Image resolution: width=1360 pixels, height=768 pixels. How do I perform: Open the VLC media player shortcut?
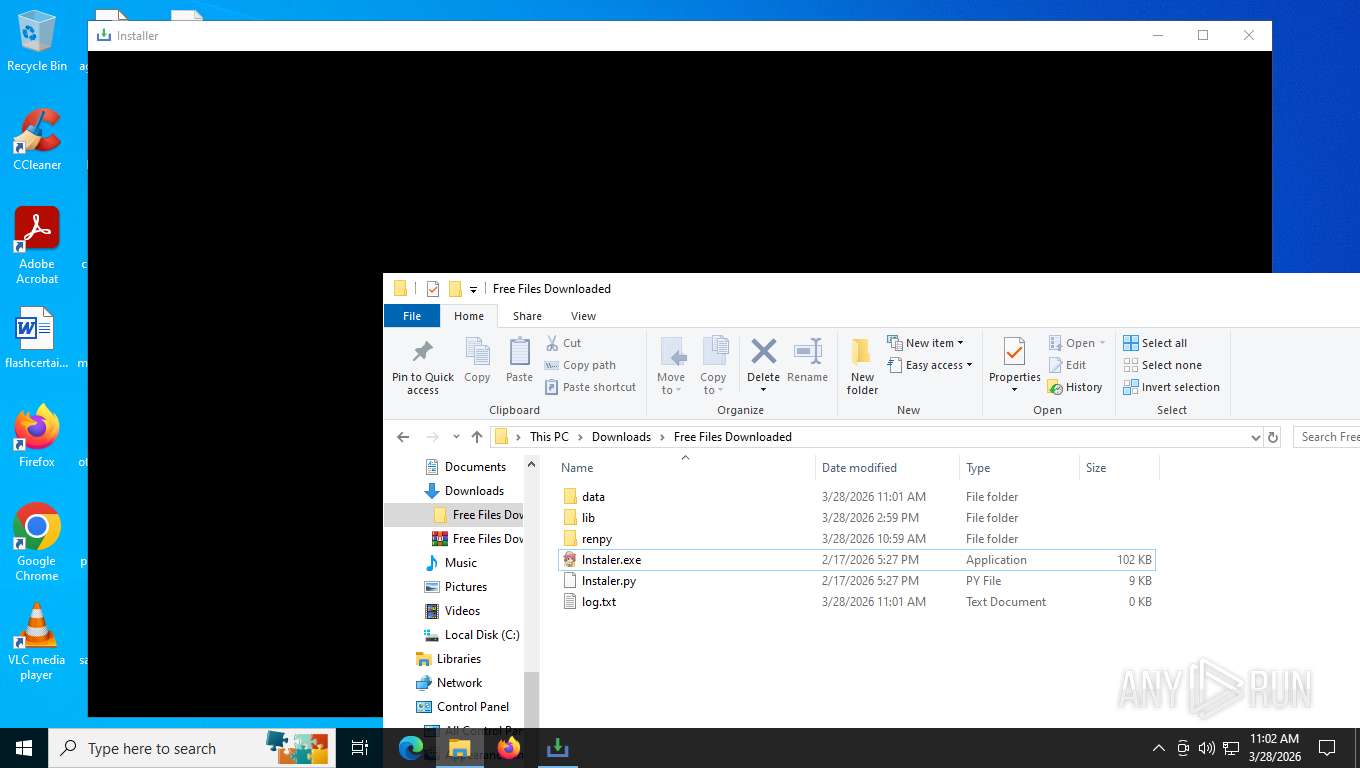click(x=37, y=642)
